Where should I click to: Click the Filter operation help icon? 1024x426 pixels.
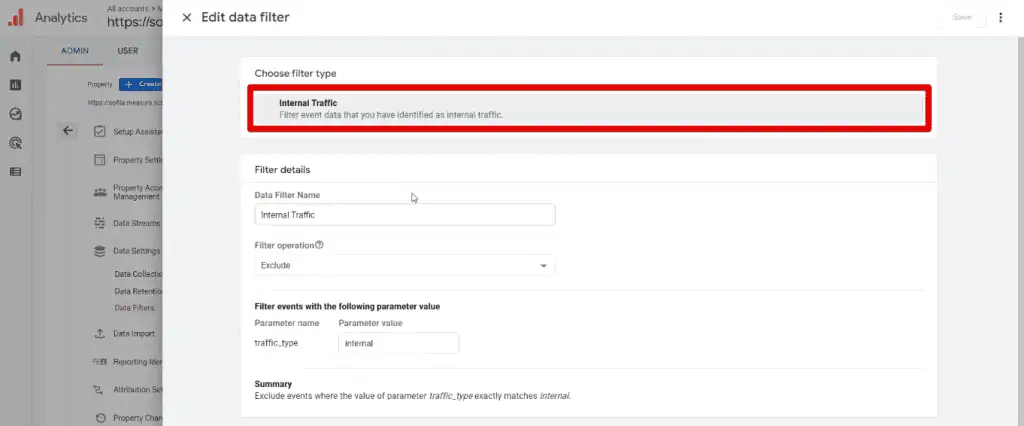click(x=319, y=245)
